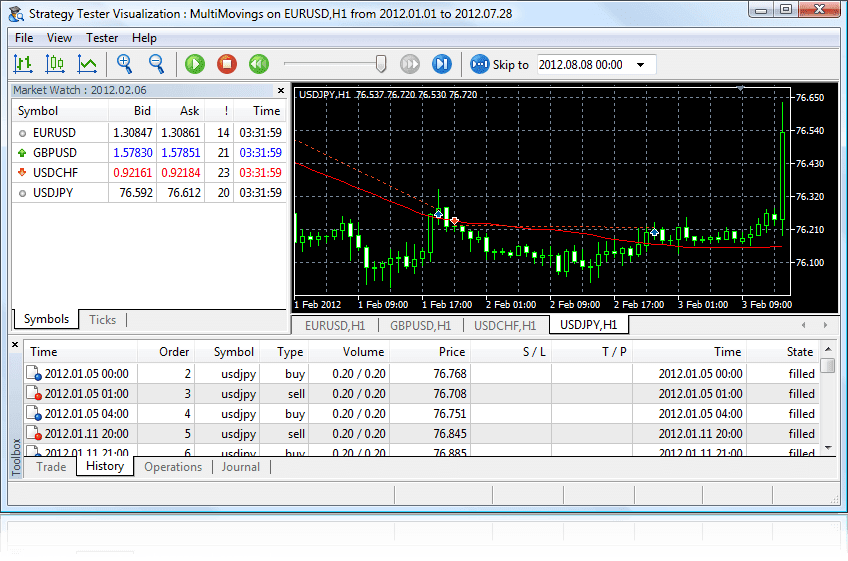Image resolution: width=848 pixels, height=561 pixels.
Task: Click the S / L column header
Action: pos(511,352)
